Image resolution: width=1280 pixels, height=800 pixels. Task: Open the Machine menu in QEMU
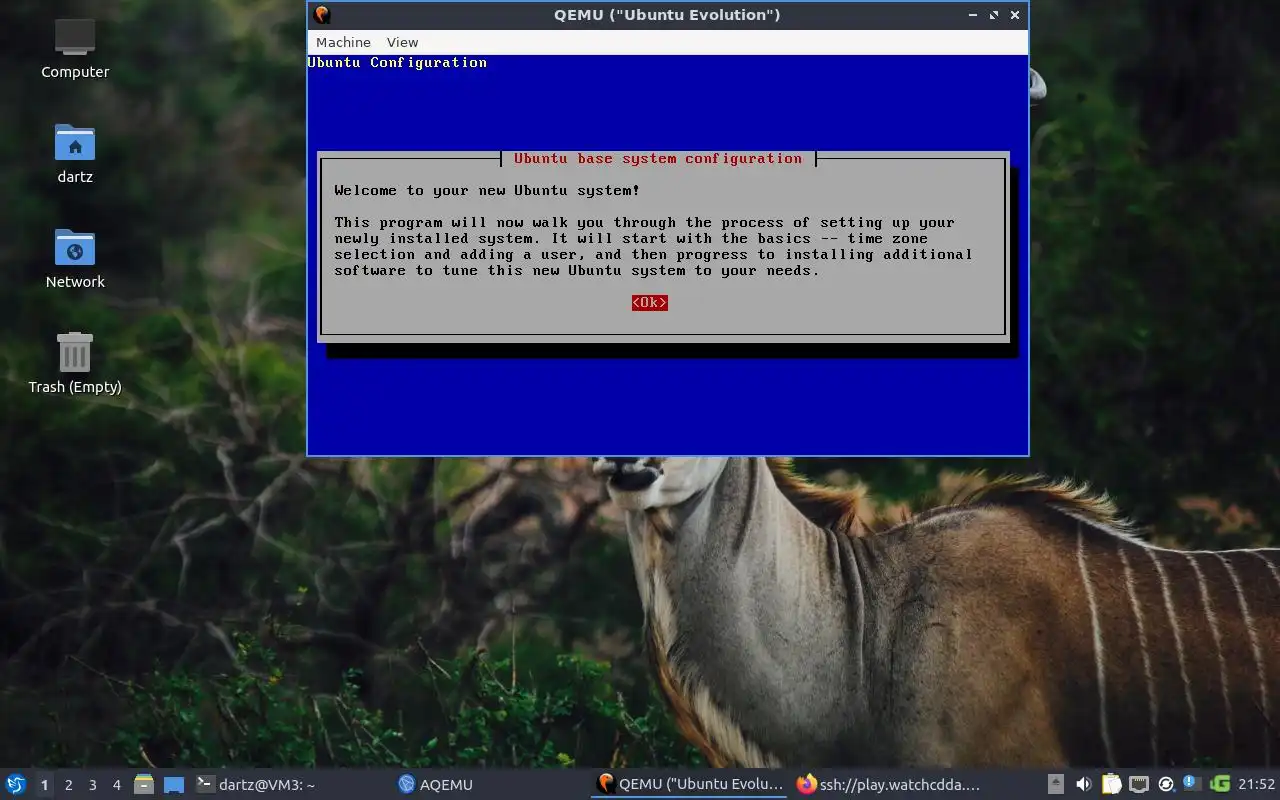(x=343, y=42)
